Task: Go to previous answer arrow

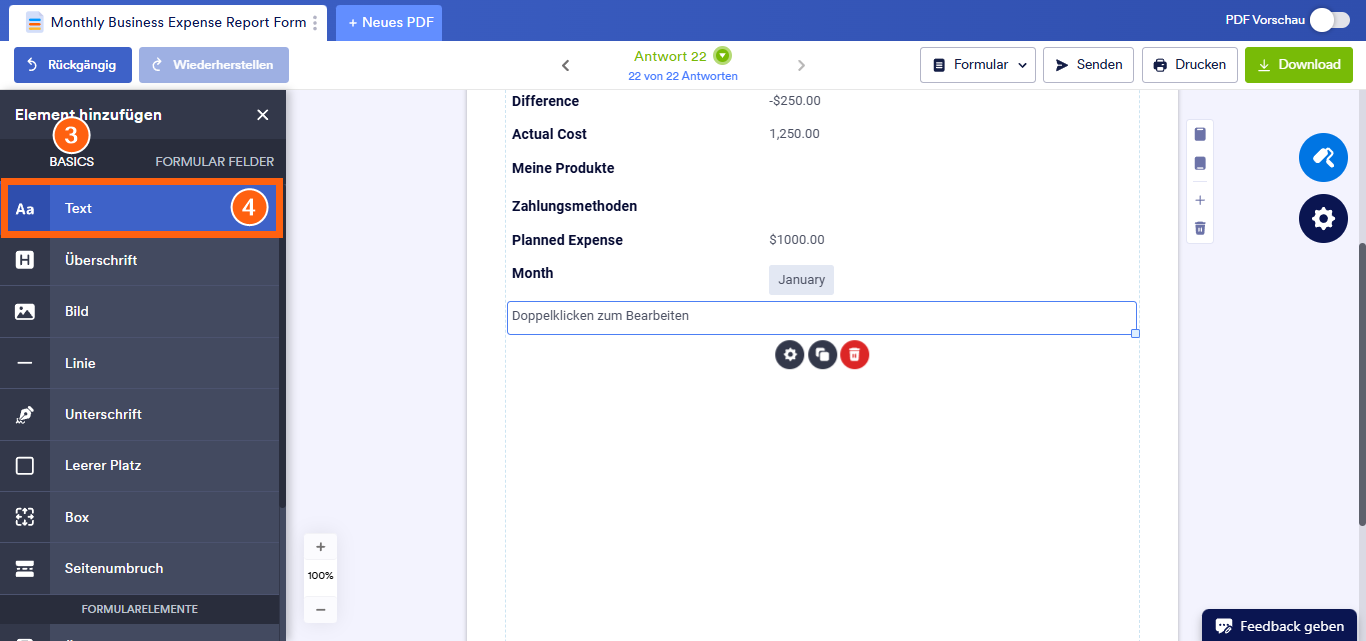Action: click(565, 65)
